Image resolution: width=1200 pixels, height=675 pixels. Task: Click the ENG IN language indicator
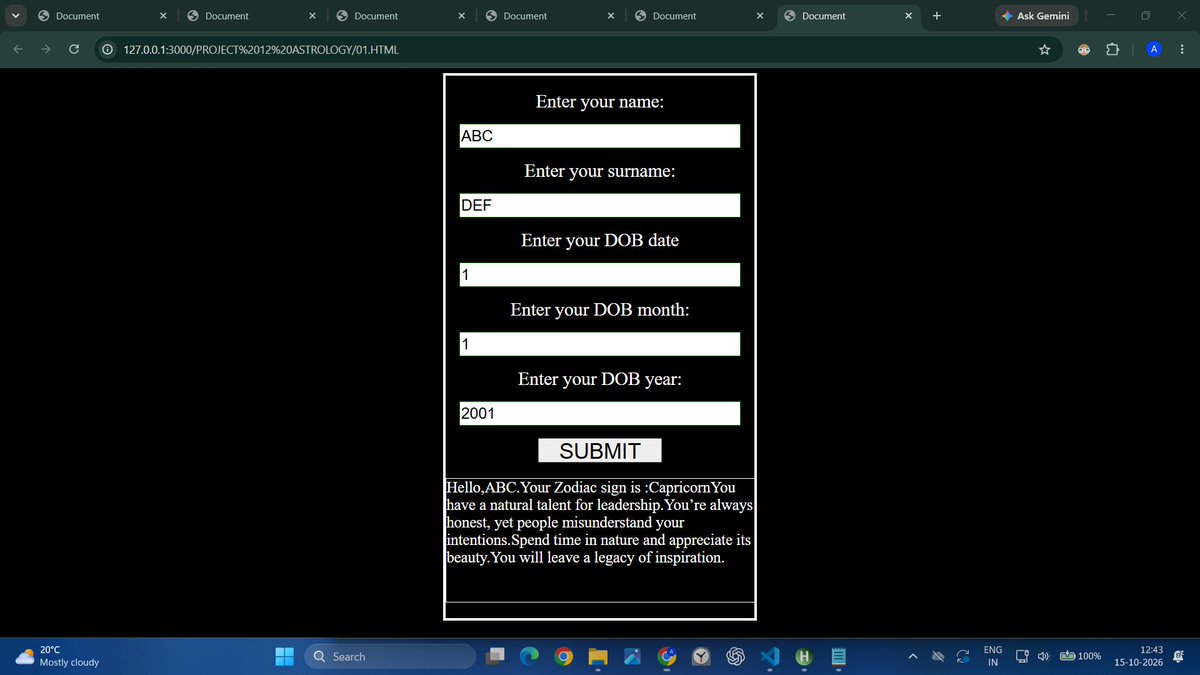pyautogui.click(x=993, y=656)
